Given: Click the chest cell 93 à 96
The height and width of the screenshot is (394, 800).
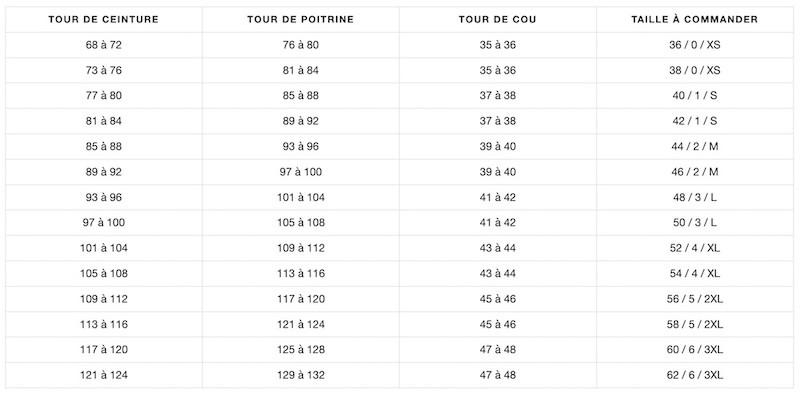Looking at the screenshot, I should [x=301, y=146].
